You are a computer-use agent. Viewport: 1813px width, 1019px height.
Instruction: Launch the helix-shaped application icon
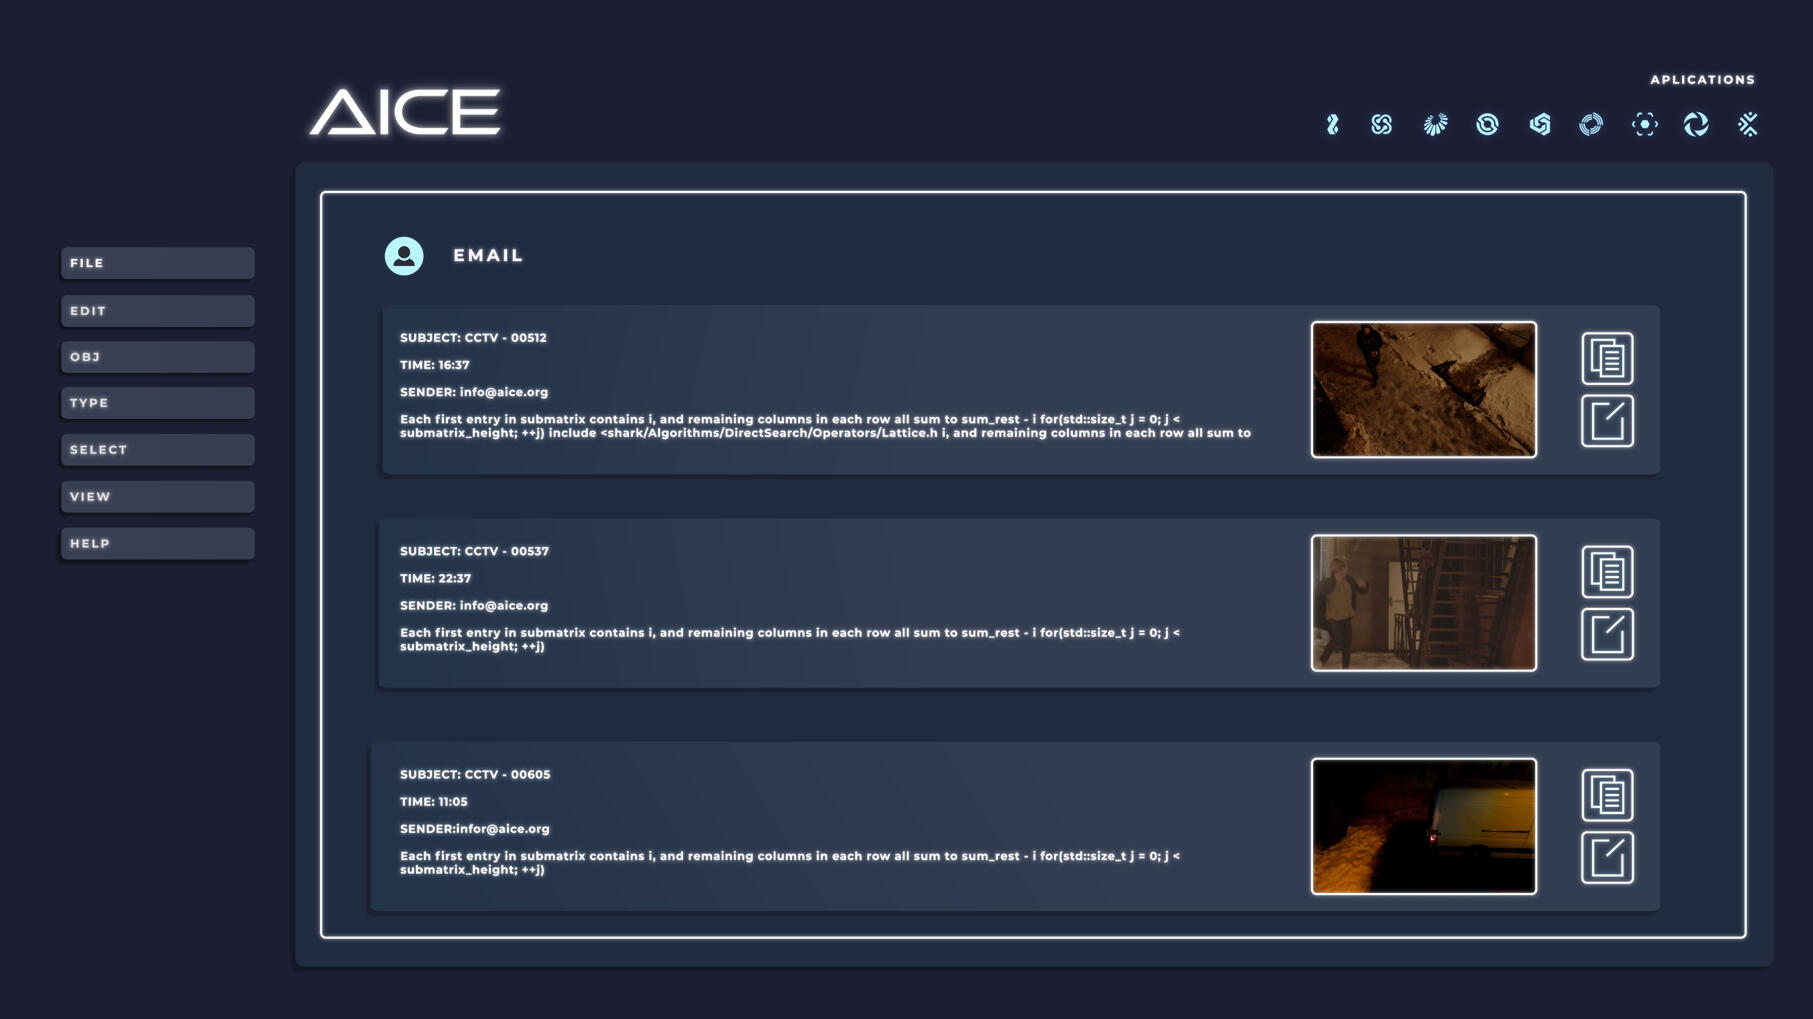tap(1334, 124)
